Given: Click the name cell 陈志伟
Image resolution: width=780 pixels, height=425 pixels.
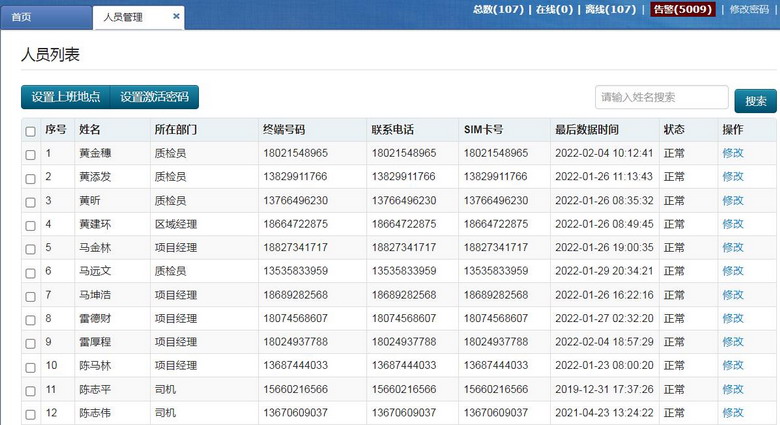Looking at the screenshot, I should pos(95,413).
